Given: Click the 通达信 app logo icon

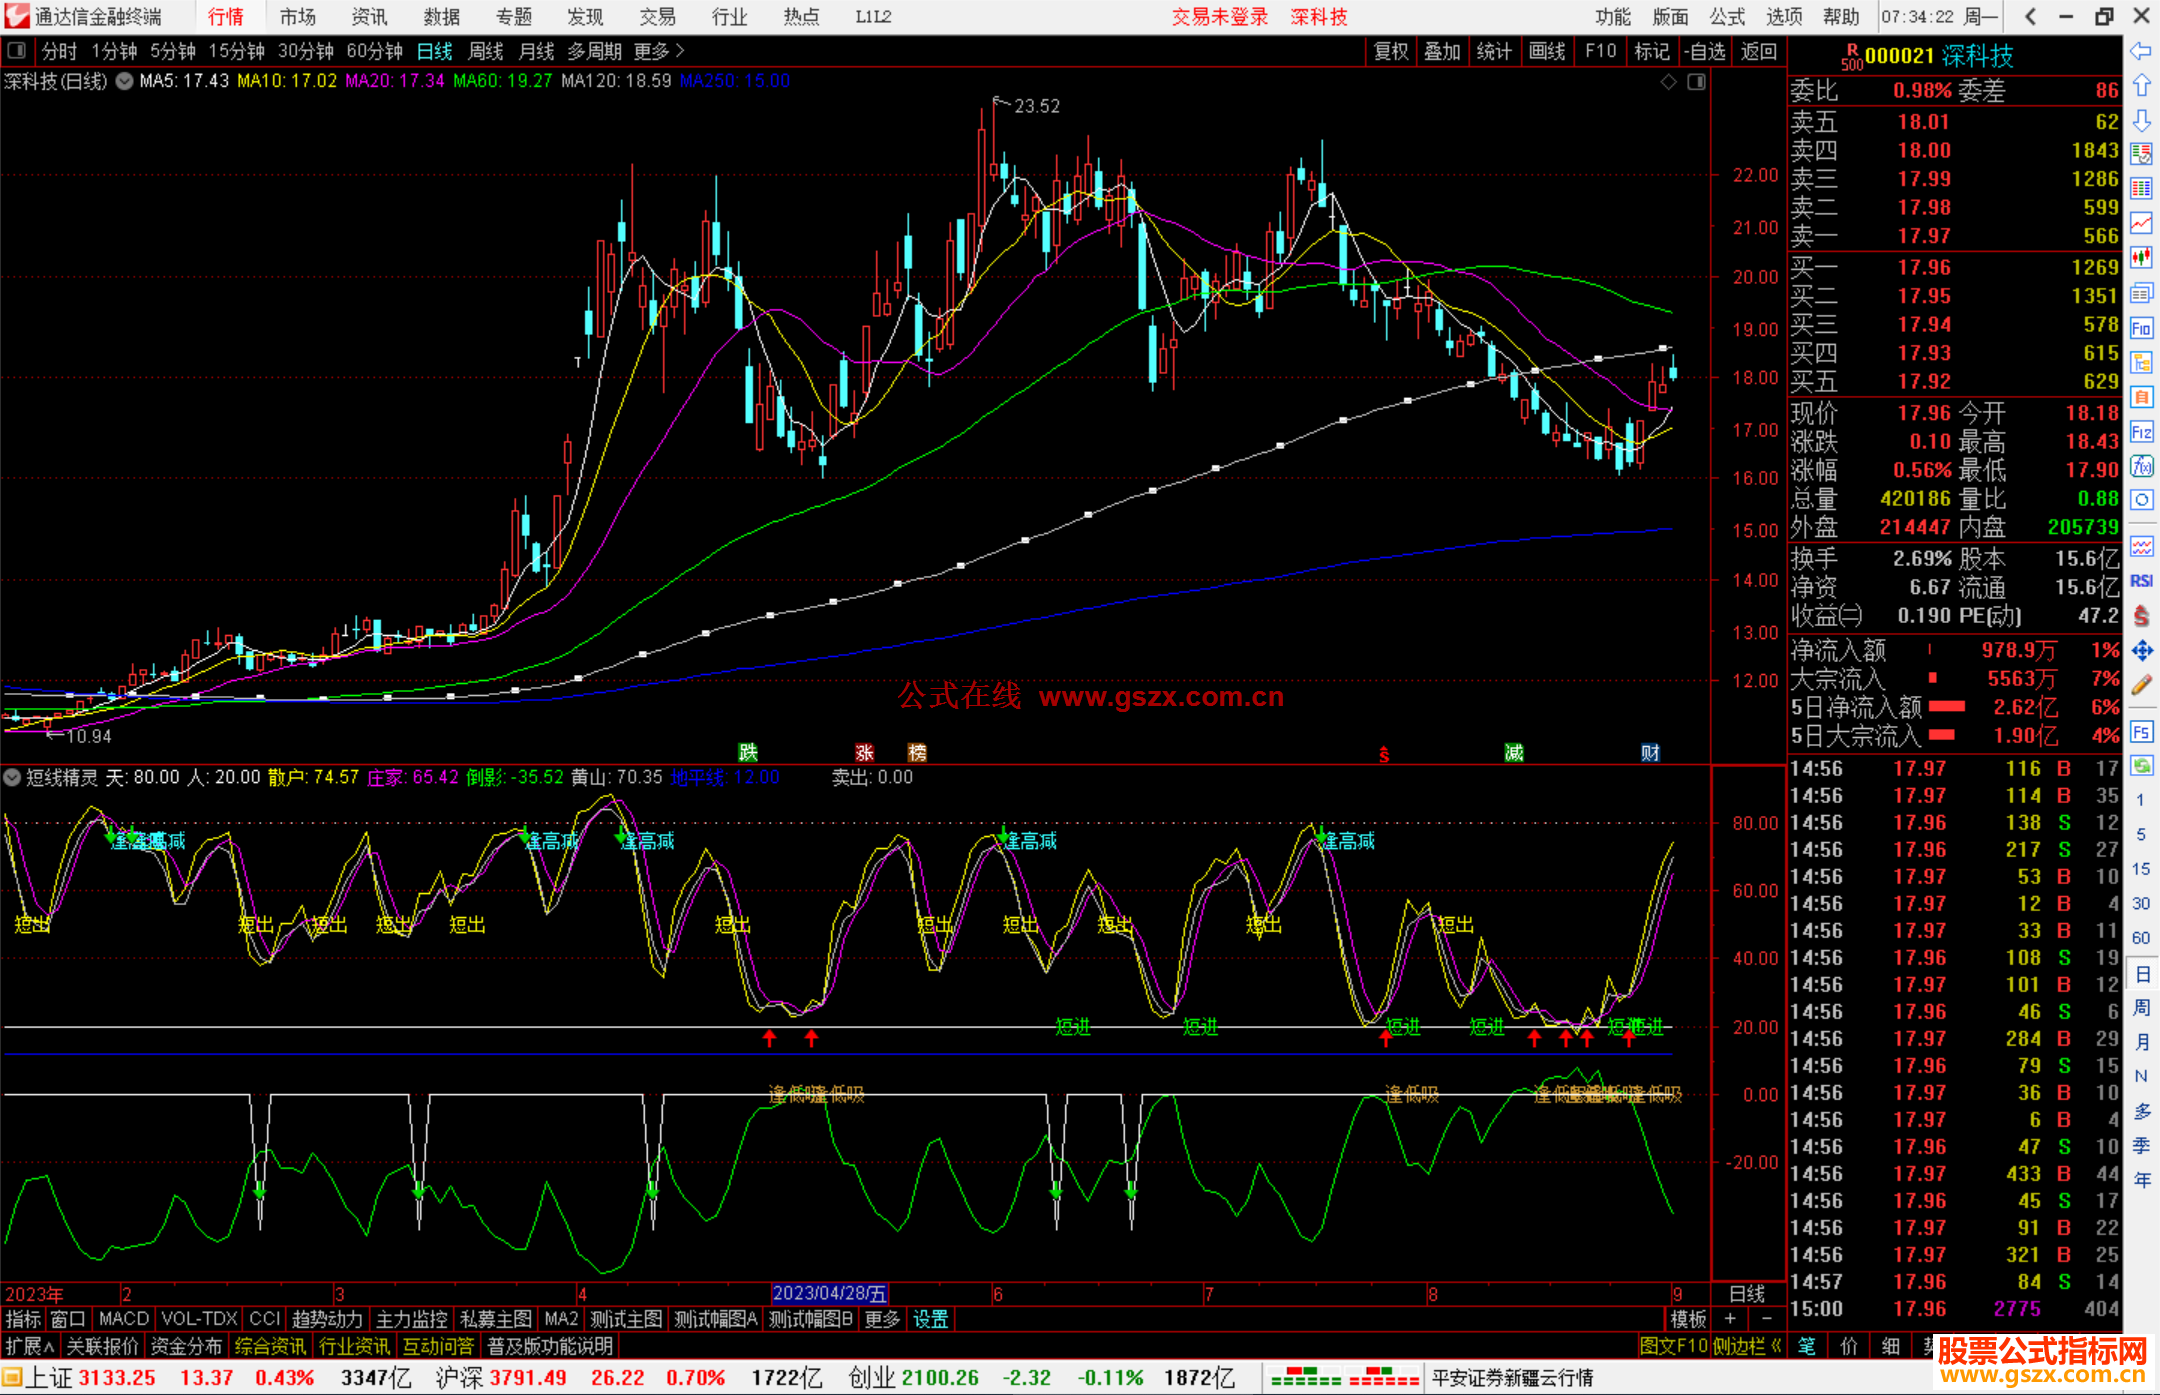Looking at the screenshot, I should click(17, 17).
